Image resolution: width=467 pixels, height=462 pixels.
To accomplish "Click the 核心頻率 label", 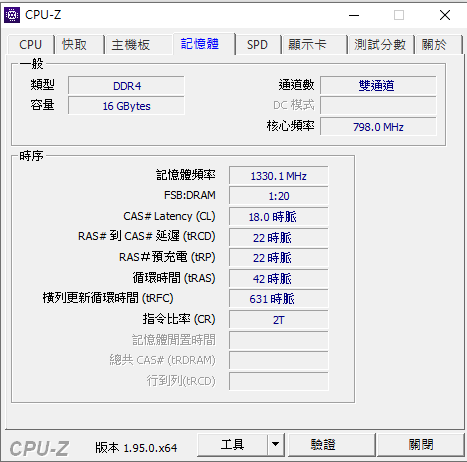I will pos(290,126).
